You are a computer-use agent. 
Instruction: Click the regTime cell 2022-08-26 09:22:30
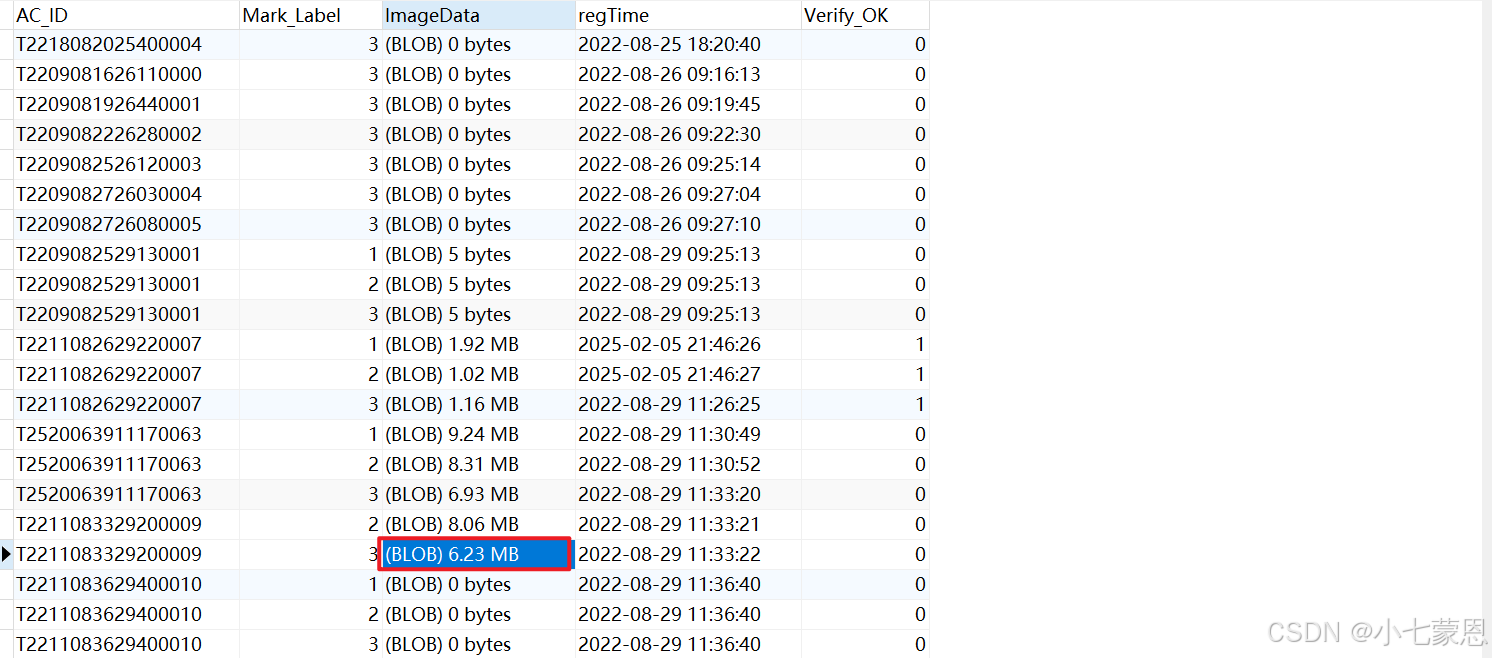(688, 135)
